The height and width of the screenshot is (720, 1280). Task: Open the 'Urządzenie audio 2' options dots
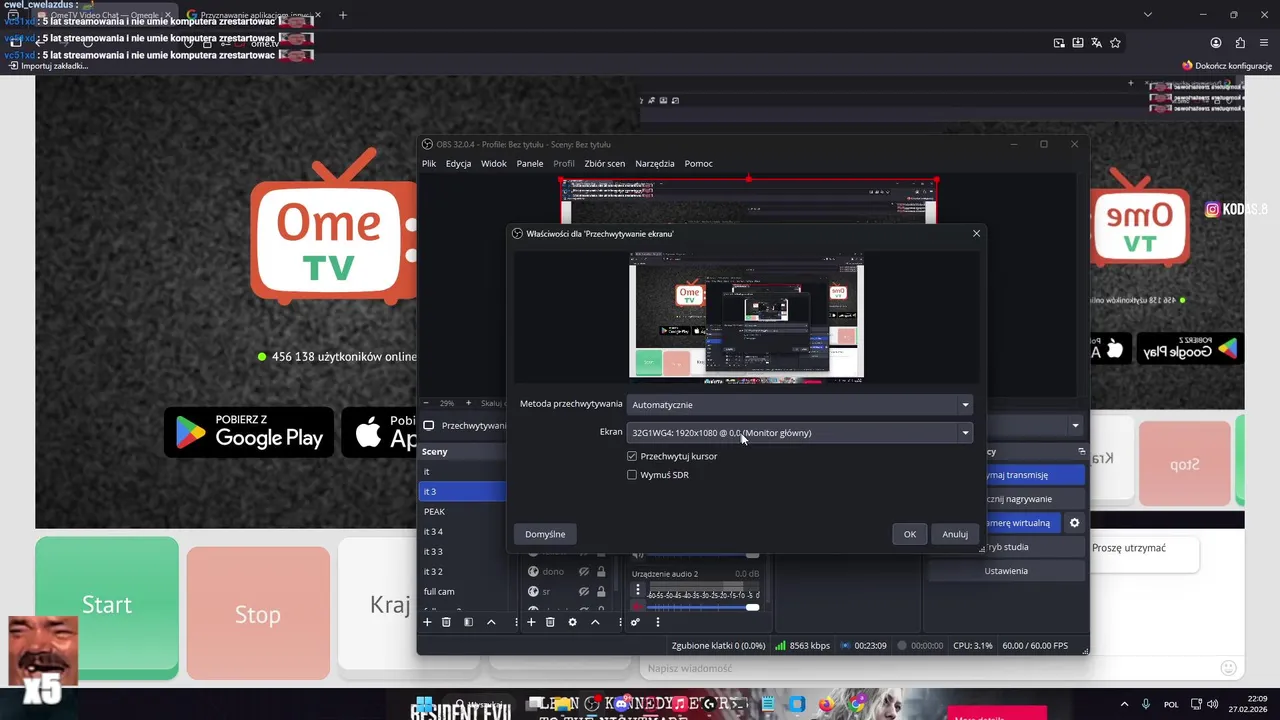(638, 590)
